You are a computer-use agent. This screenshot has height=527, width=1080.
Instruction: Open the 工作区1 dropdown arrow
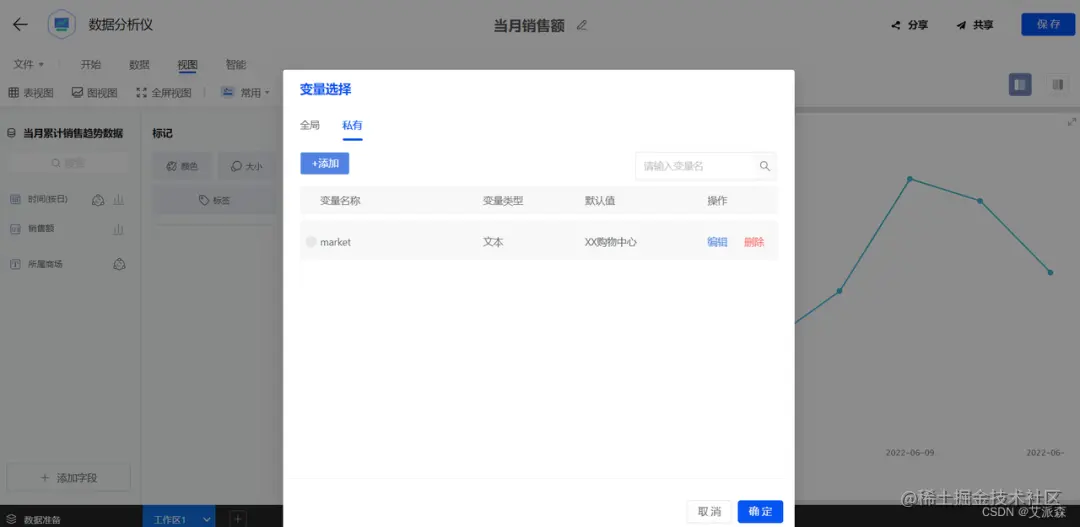tap(206, 519)
